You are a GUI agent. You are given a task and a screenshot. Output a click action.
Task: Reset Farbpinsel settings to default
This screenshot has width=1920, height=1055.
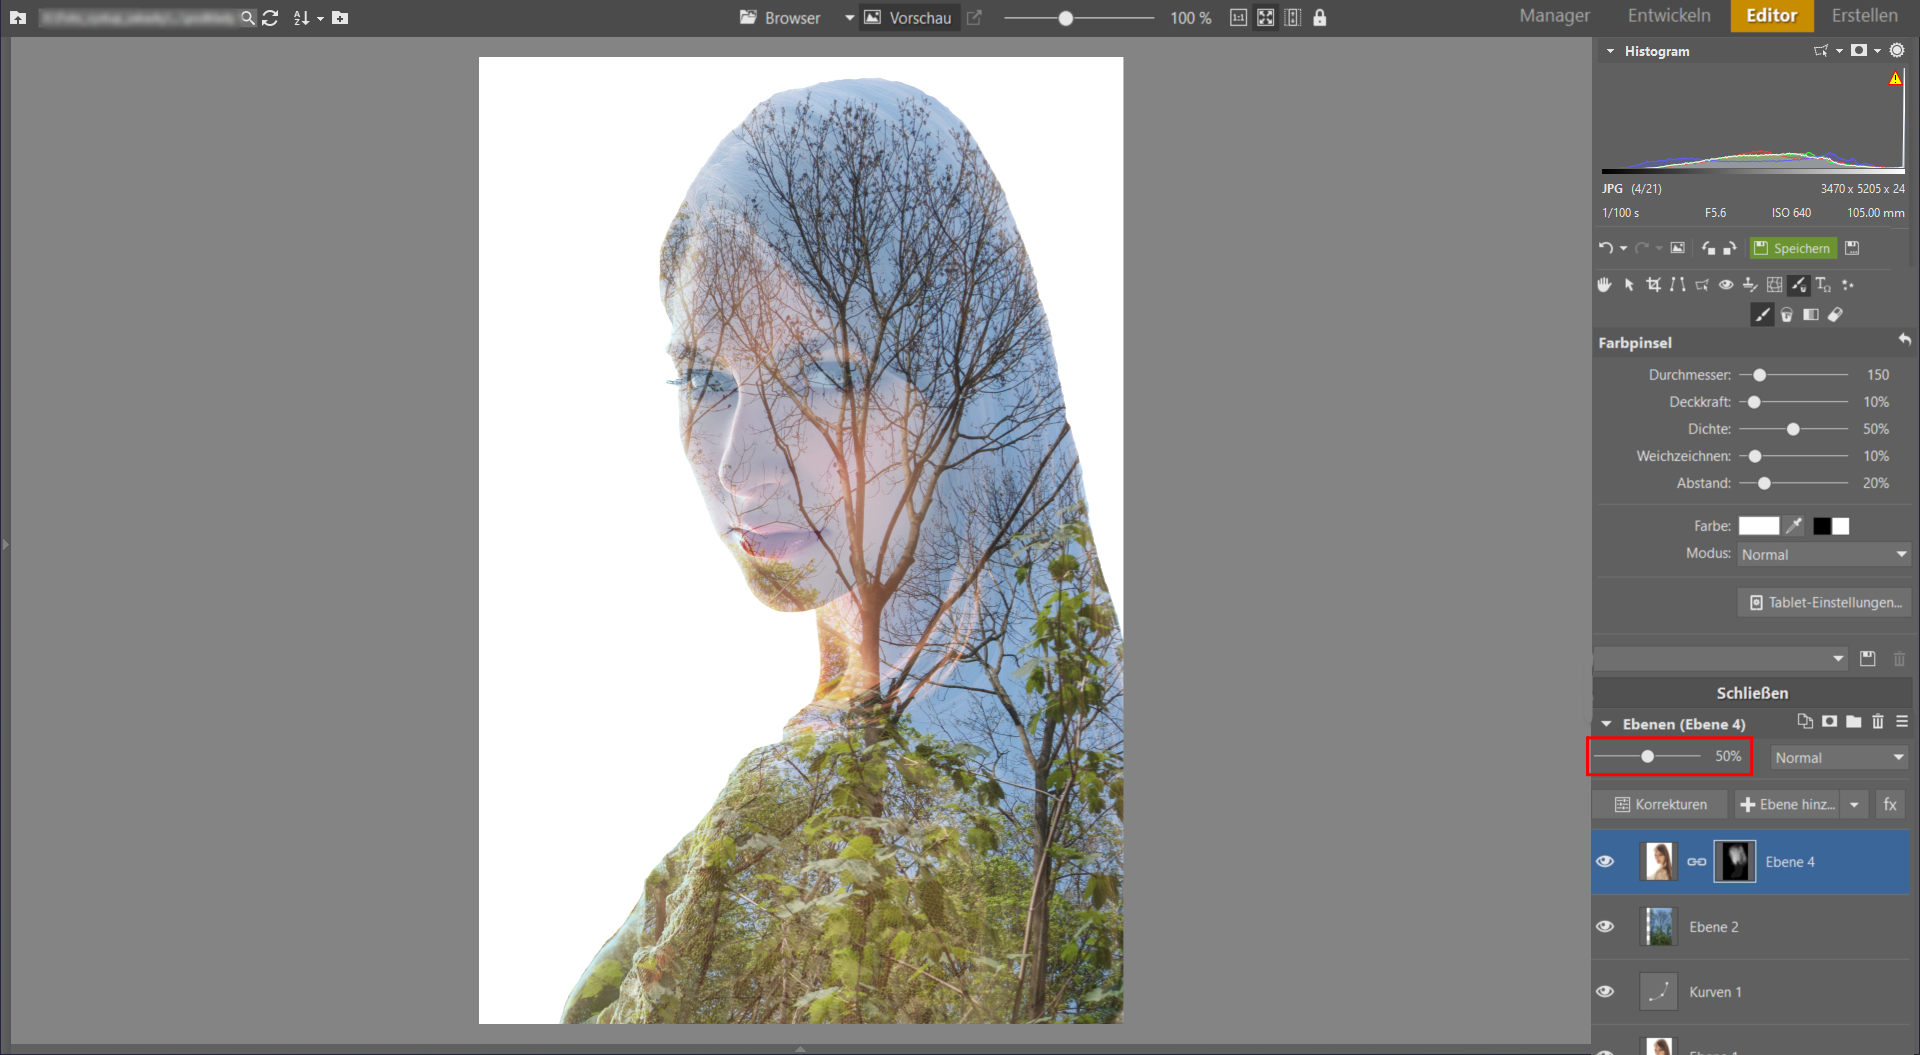(x=1904, y=341)
